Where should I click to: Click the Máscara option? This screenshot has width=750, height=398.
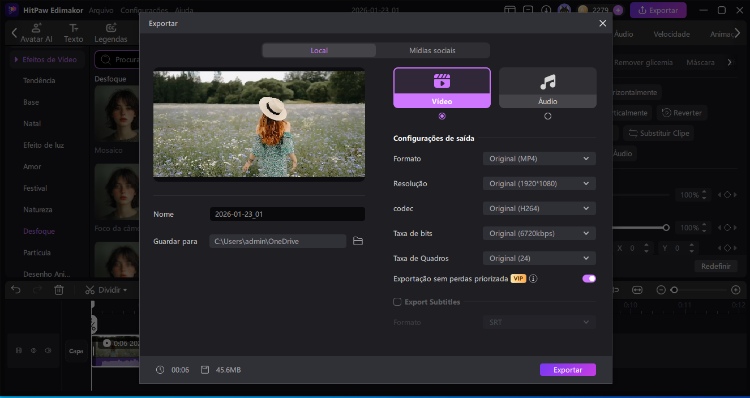pos(700,62)
